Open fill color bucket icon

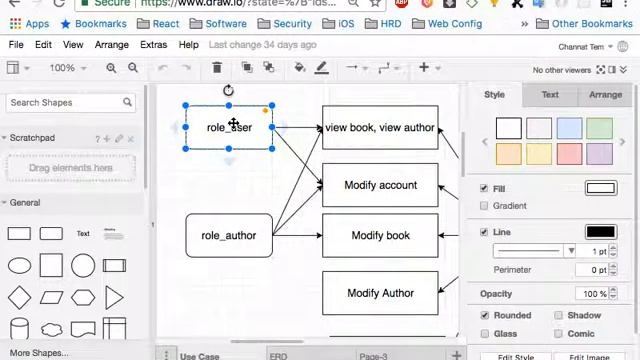[300, 67]
